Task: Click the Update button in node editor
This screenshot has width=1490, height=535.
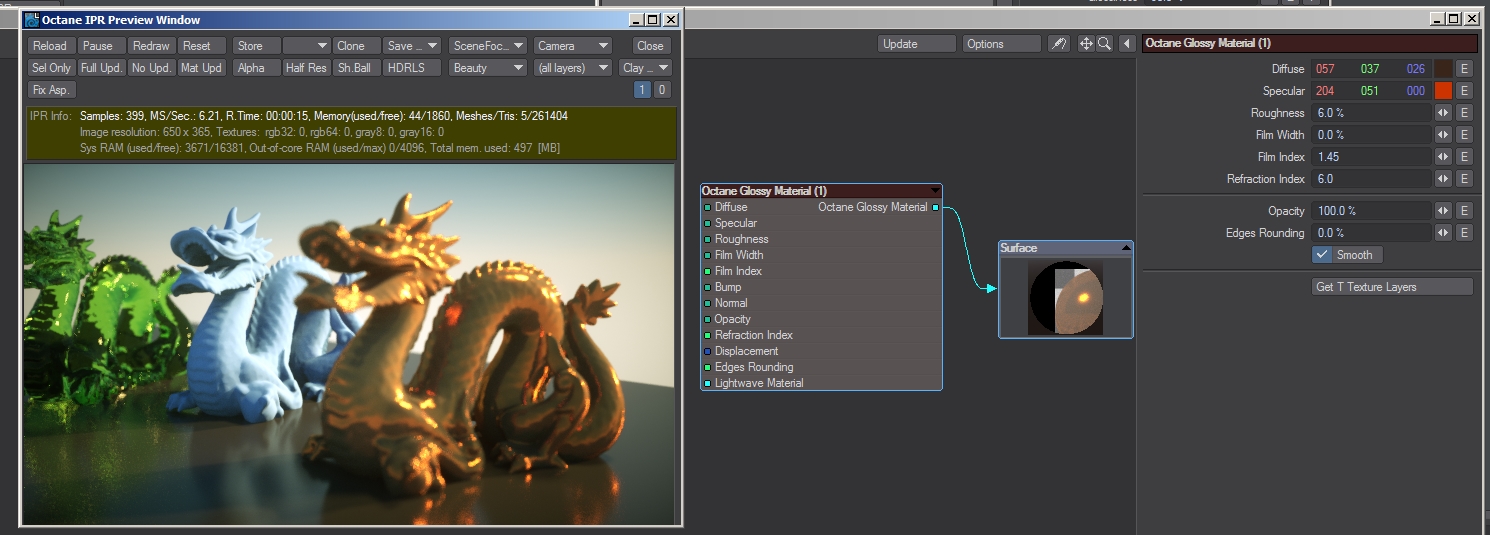Action: pyautogui.click(x=917, y=44)
